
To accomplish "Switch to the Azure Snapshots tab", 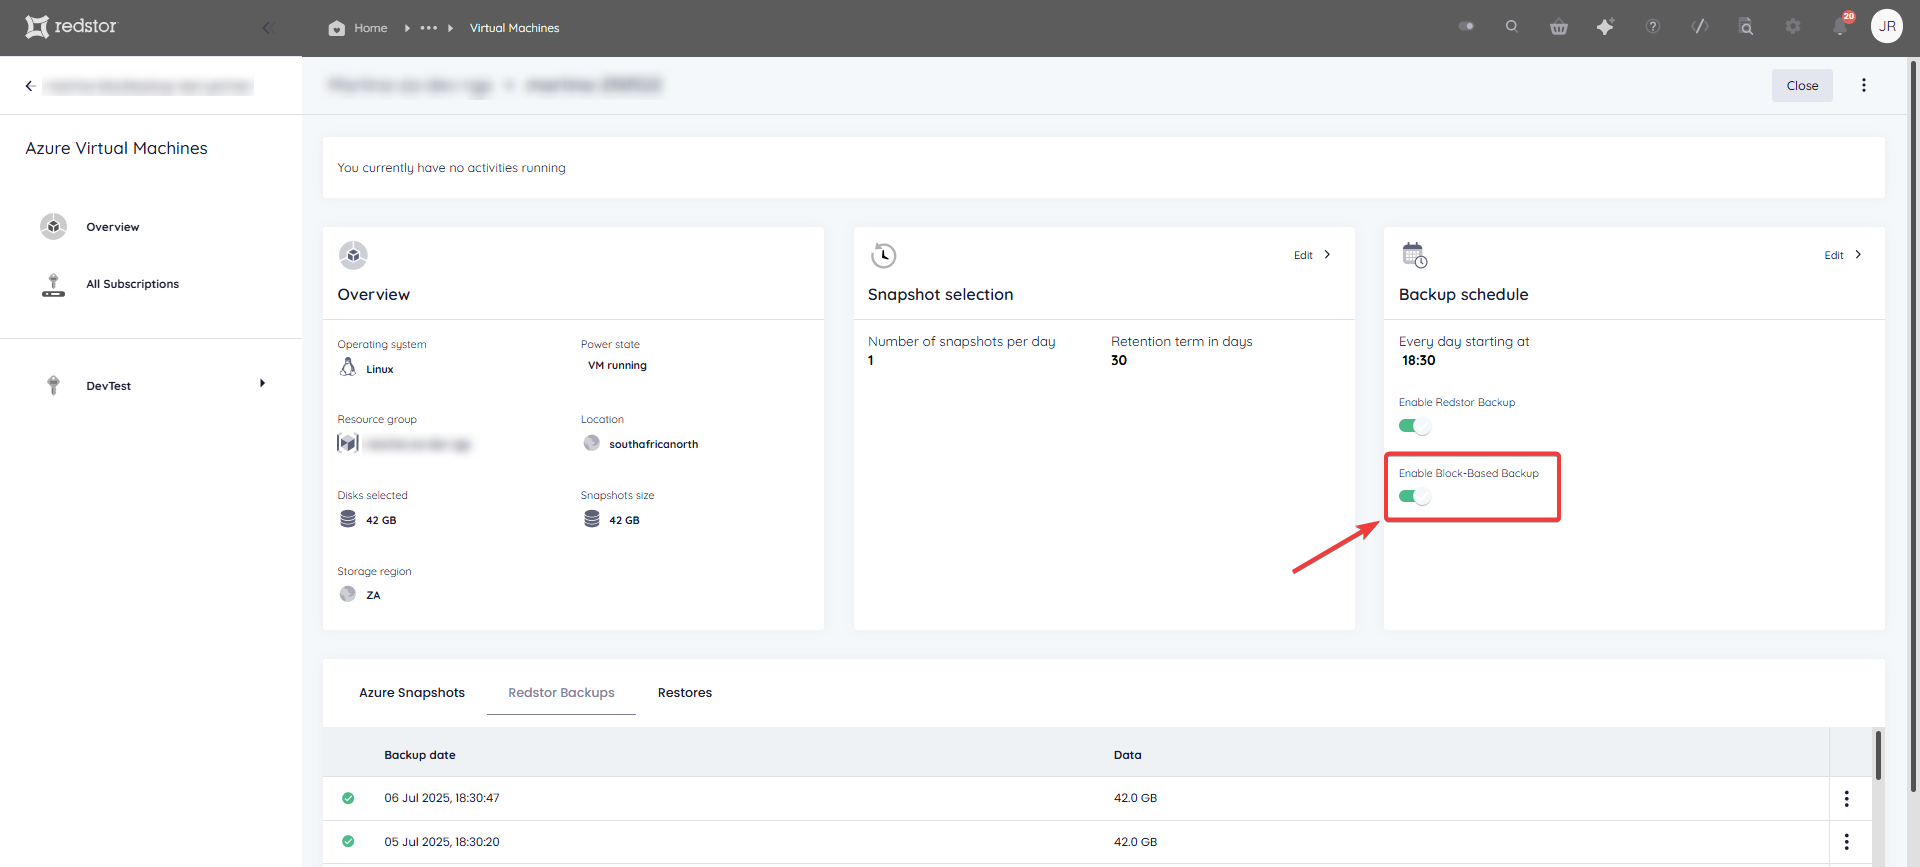I will 412,693.
